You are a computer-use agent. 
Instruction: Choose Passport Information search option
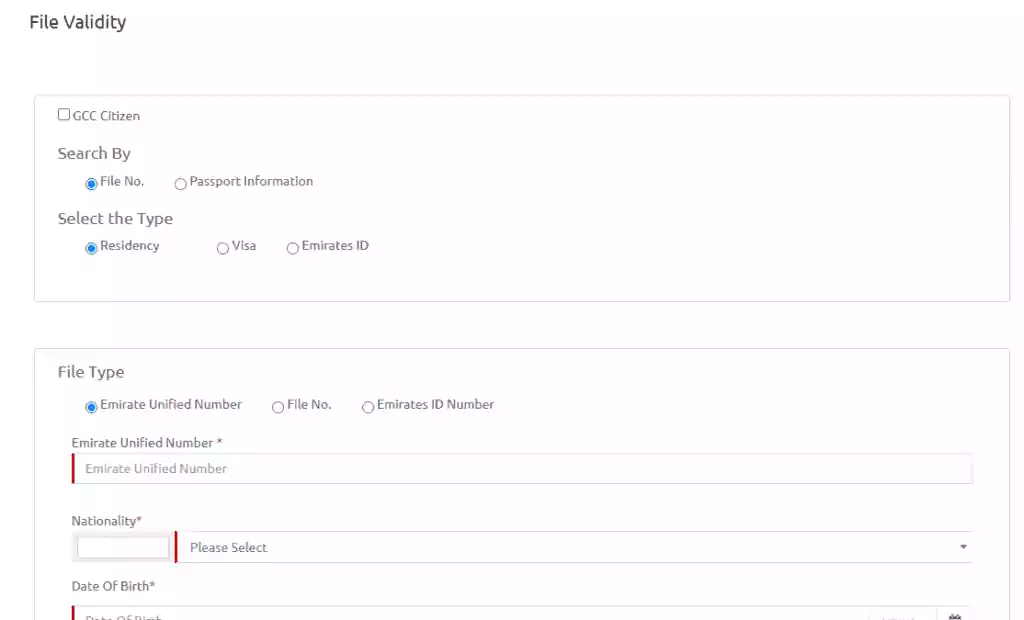click(x=180, y=184)
